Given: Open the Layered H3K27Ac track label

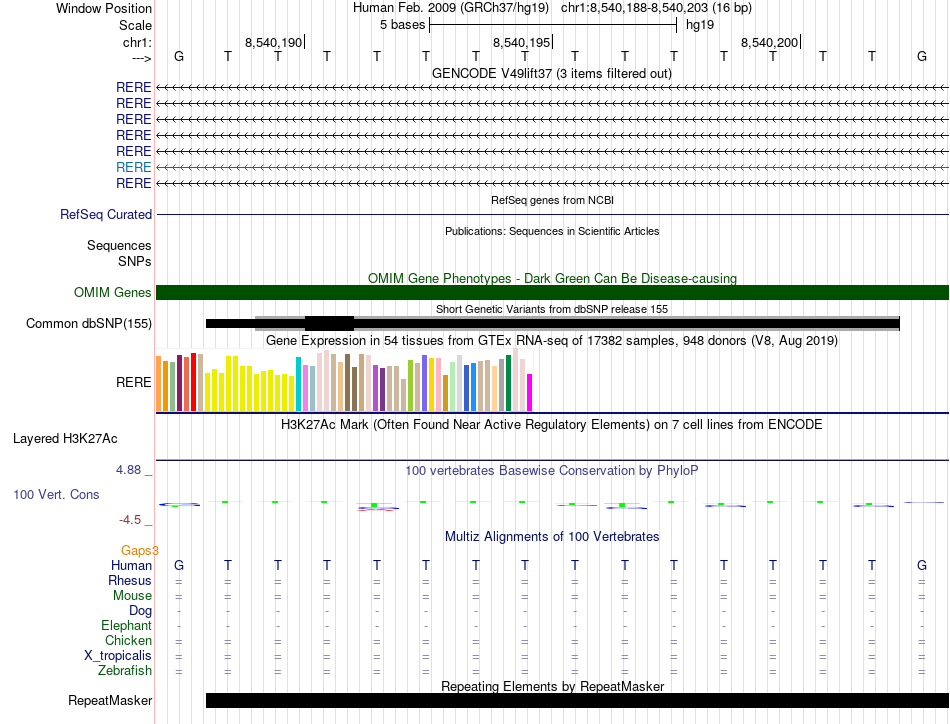Looking at the screenshot, I should point(65,439).
